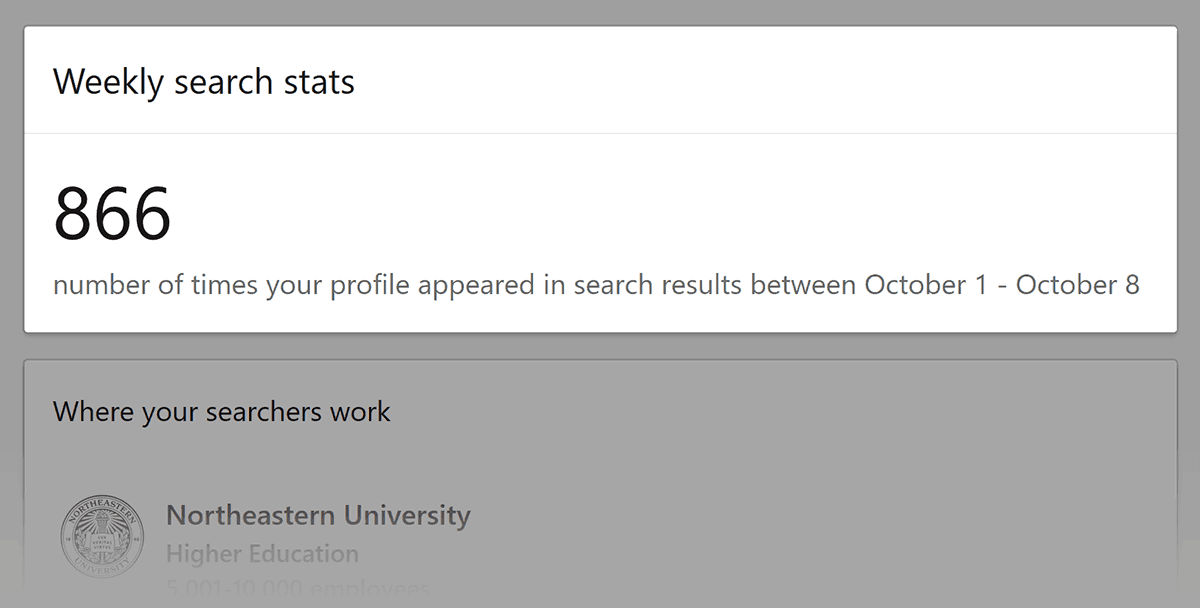1200x608 pixels.
Task: Click the word 'work' in lower heading
Action: coord(363,411)
